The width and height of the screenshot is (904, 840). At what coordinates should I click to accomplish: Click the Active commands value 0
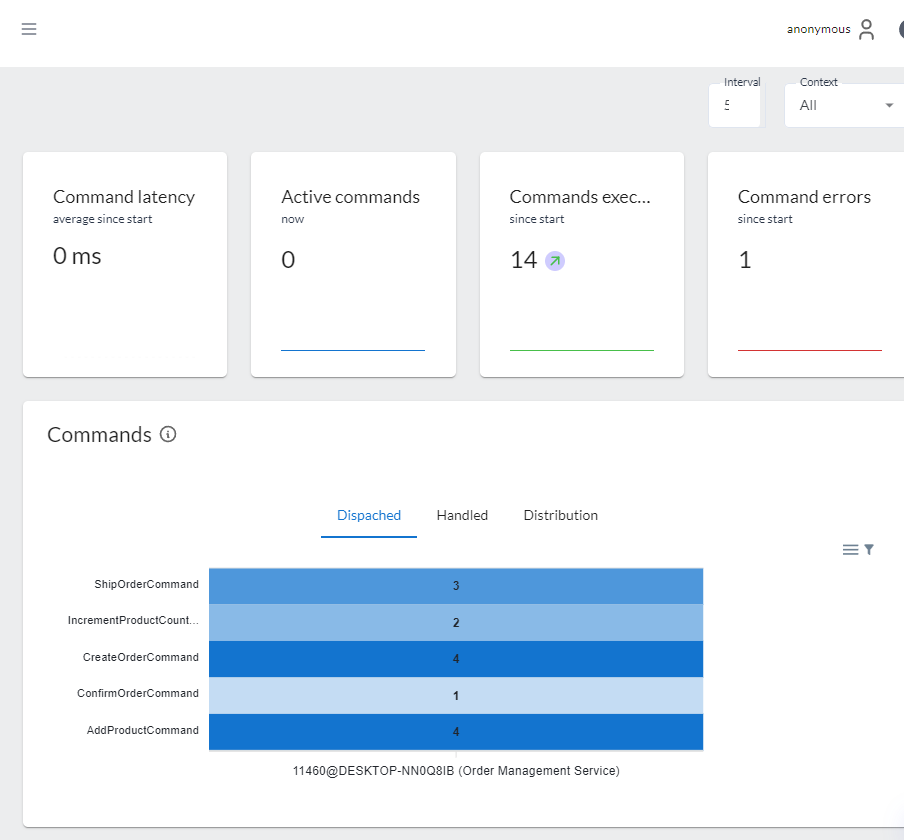click(288, 260)
